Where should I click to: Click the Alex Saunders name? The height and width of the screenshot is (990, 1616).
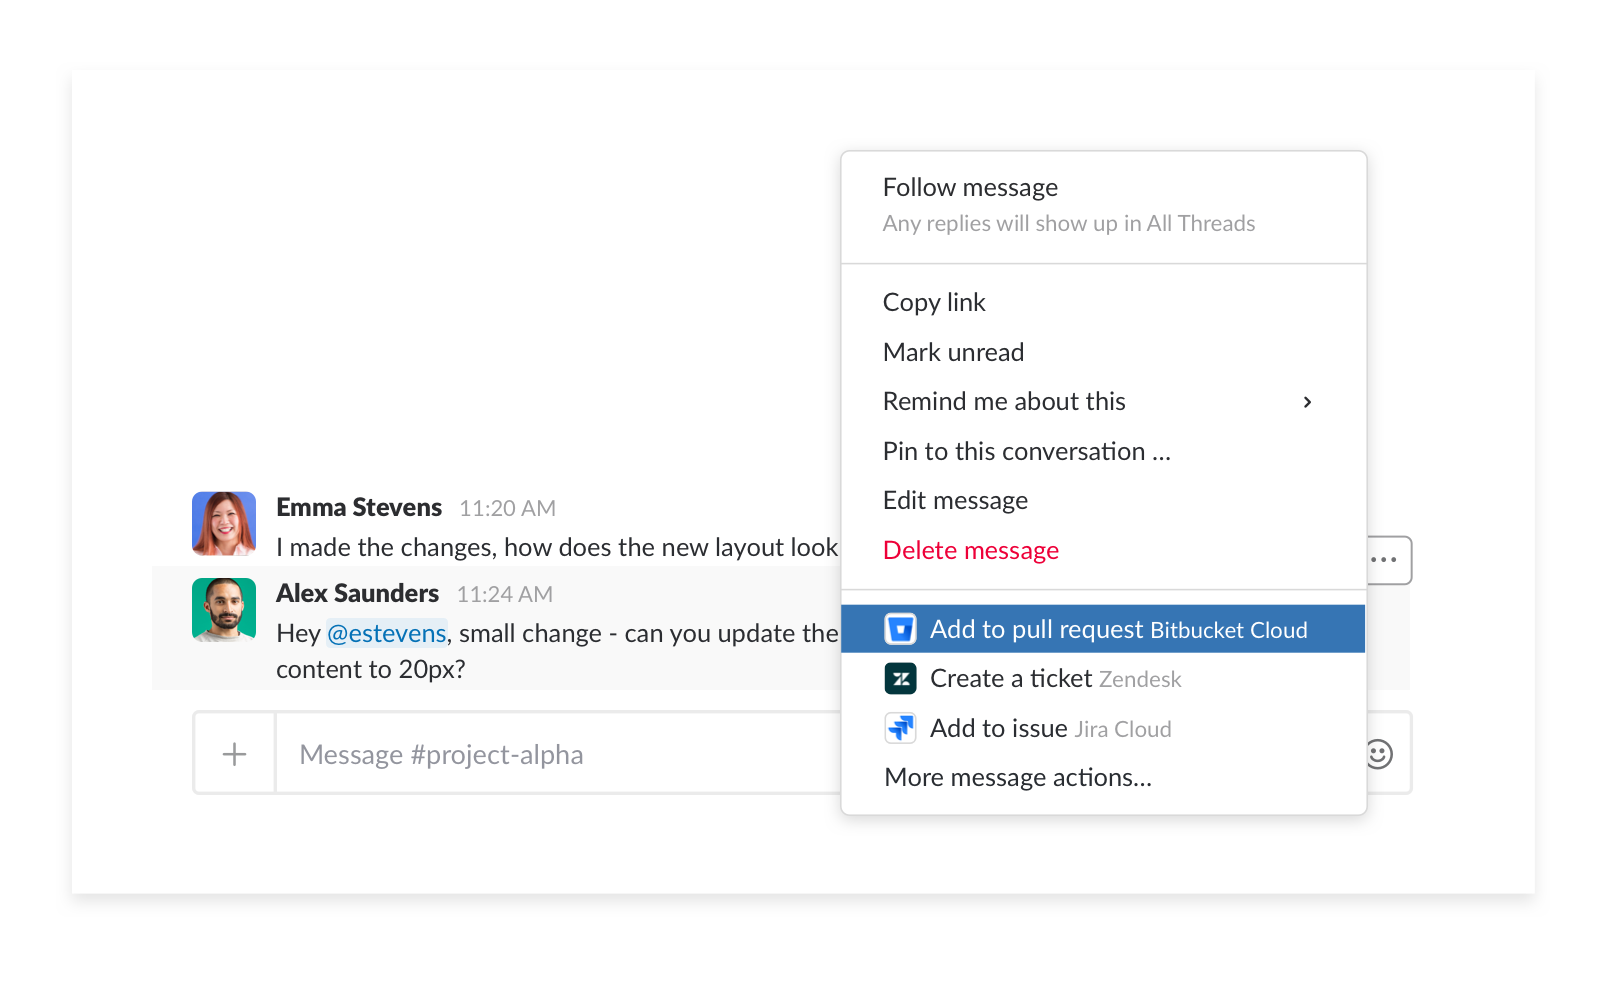(x=357, y=593)
